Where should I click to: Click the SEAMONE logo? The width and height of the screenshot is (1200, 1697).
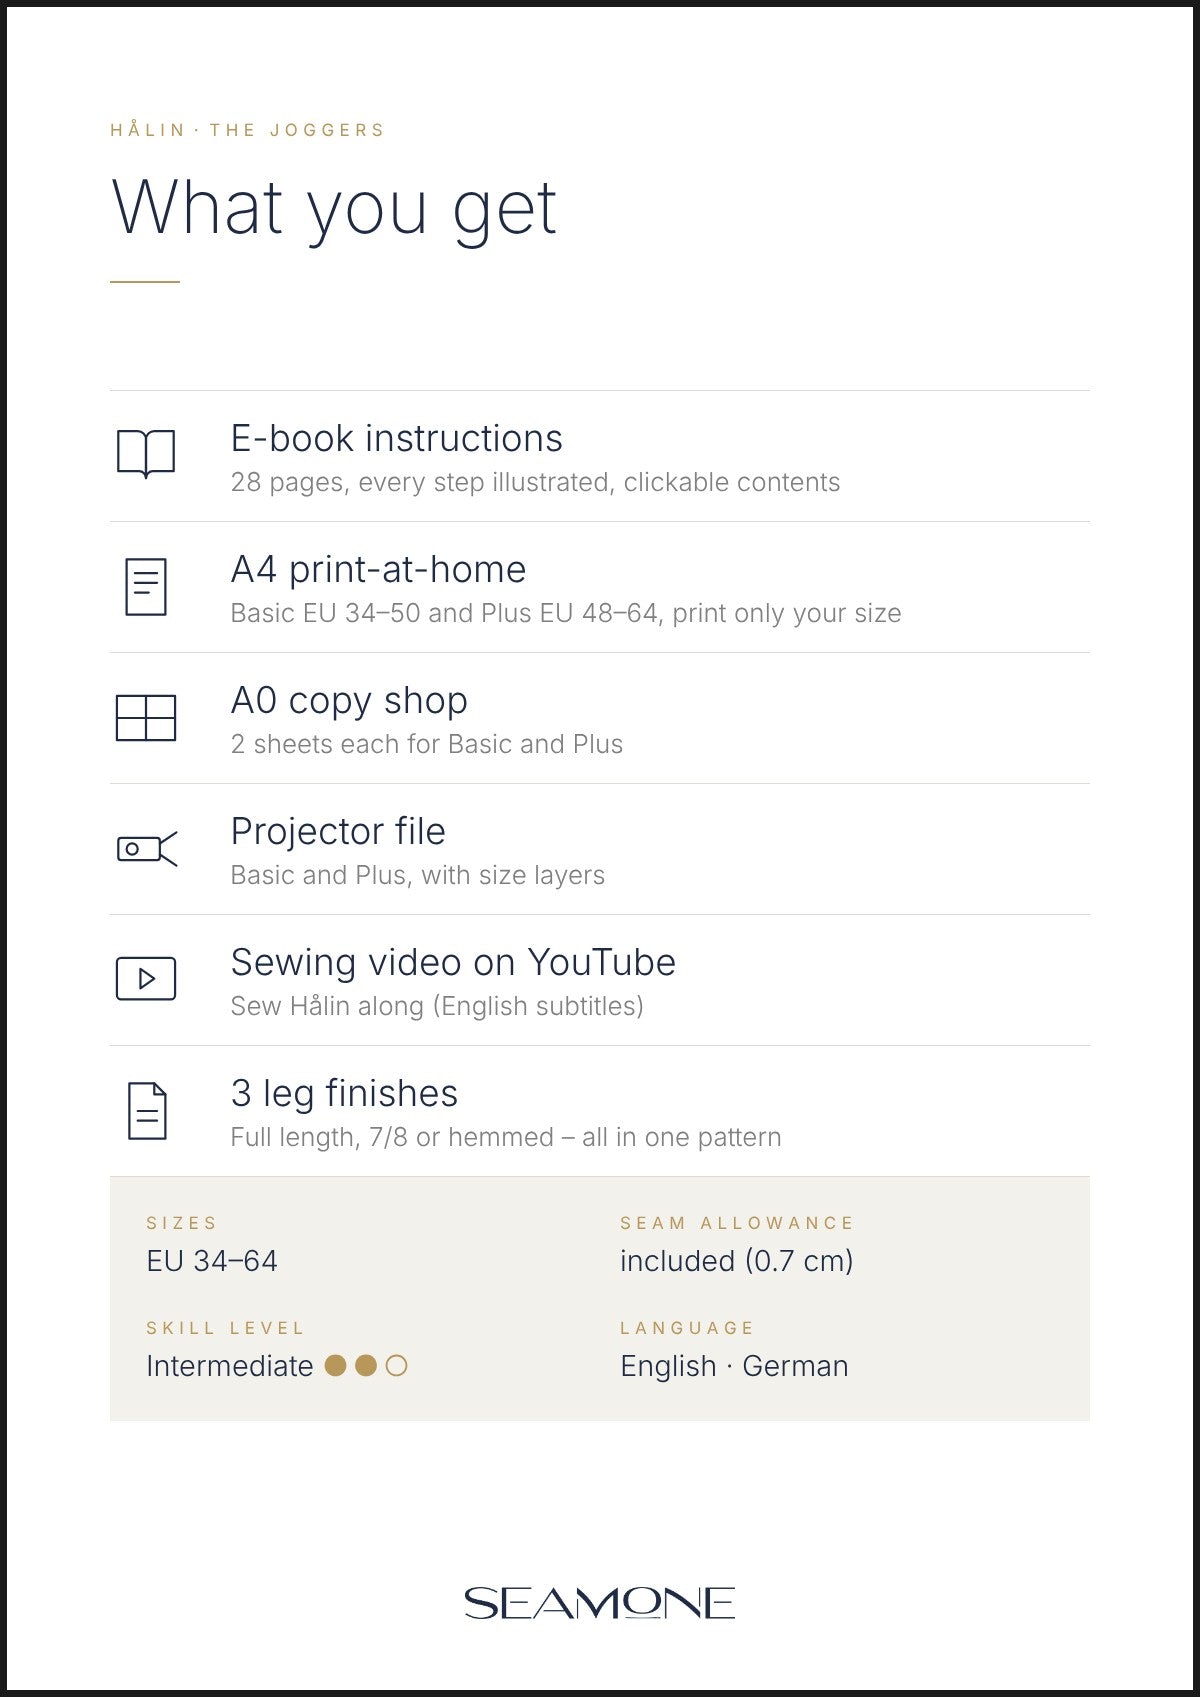click(x=600, y=1603)
